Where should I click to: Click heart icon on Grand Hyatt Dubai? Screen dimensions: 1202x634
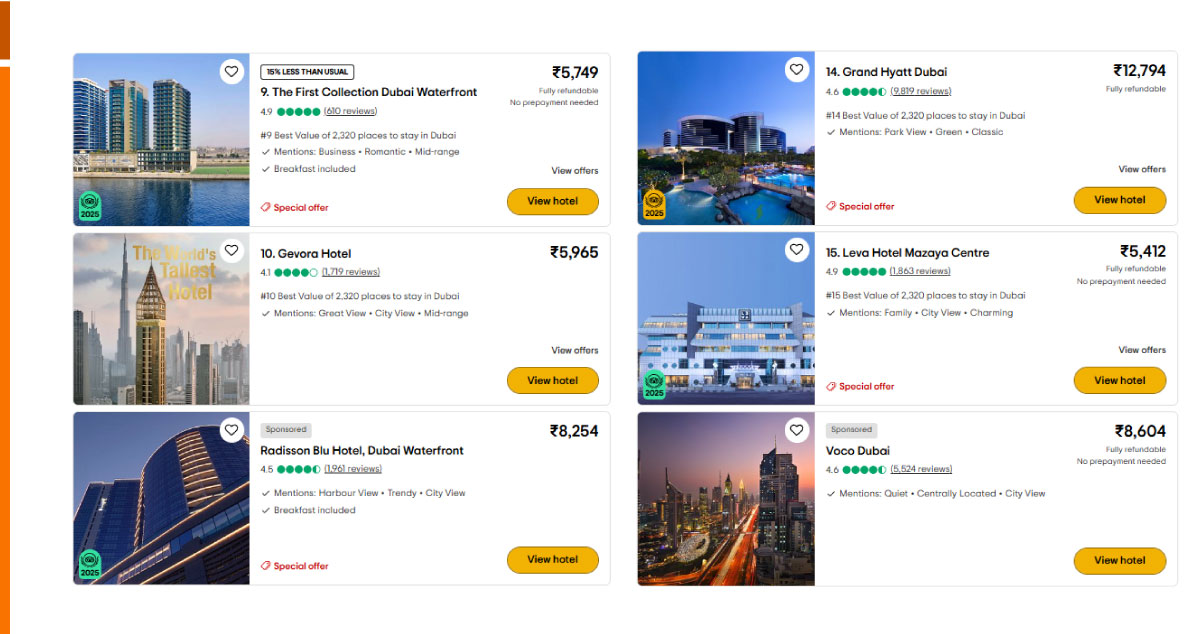[x=796, y=70]
